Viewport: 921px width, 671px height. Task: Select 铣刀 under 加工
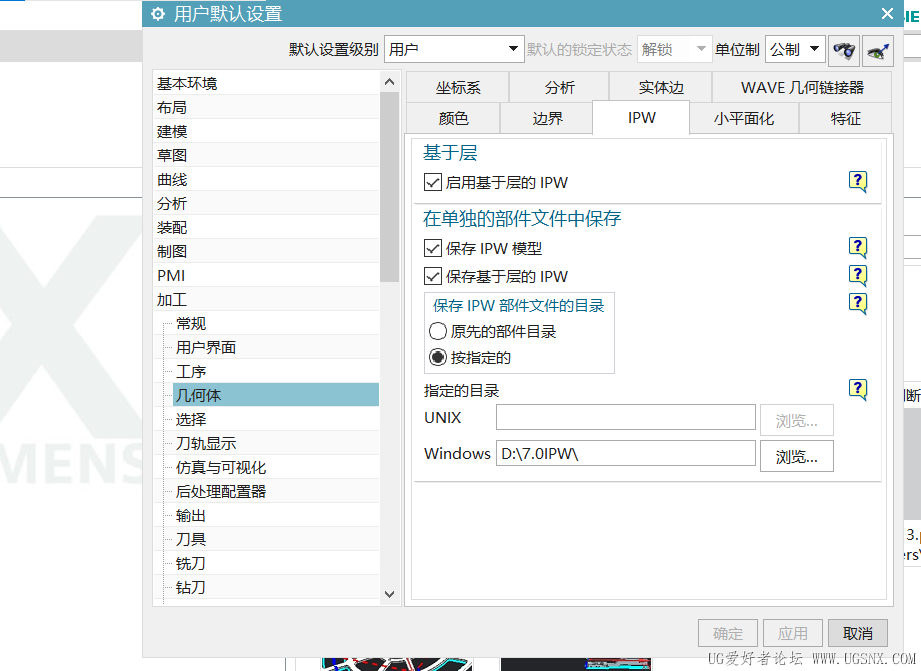276,563
